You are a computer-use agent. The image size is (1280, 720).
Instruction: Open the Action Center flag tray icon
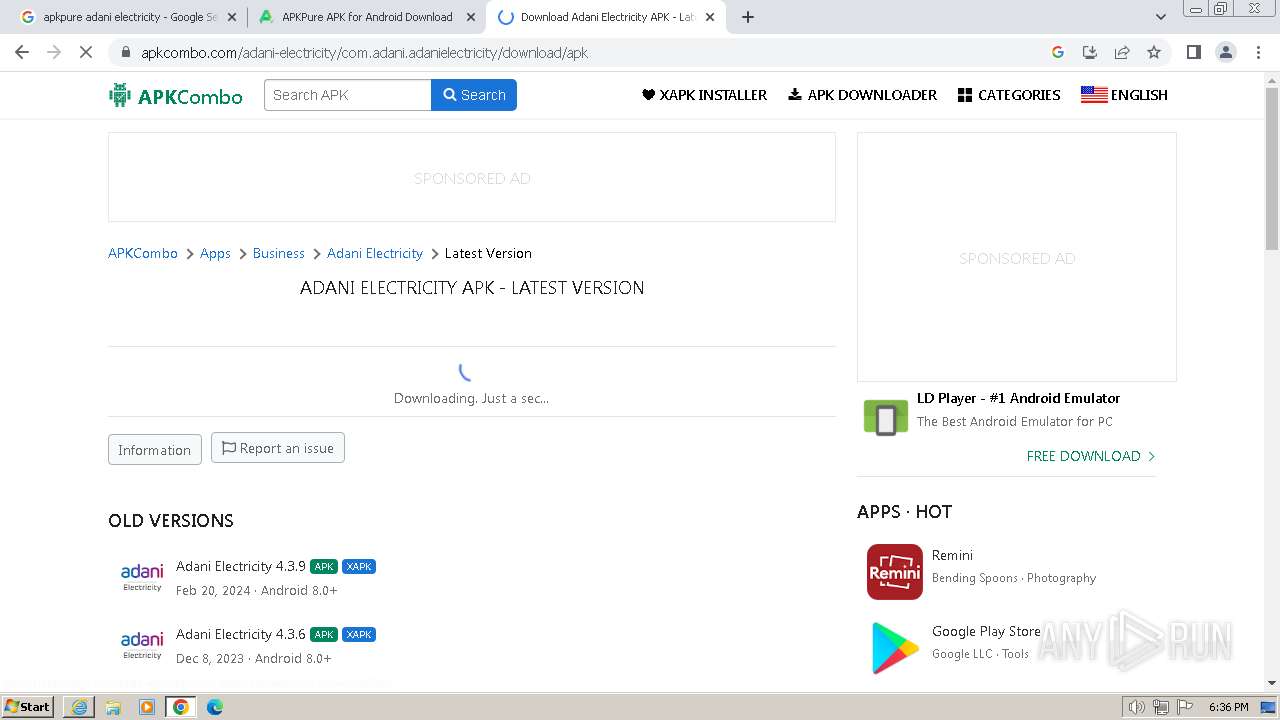1184,707
